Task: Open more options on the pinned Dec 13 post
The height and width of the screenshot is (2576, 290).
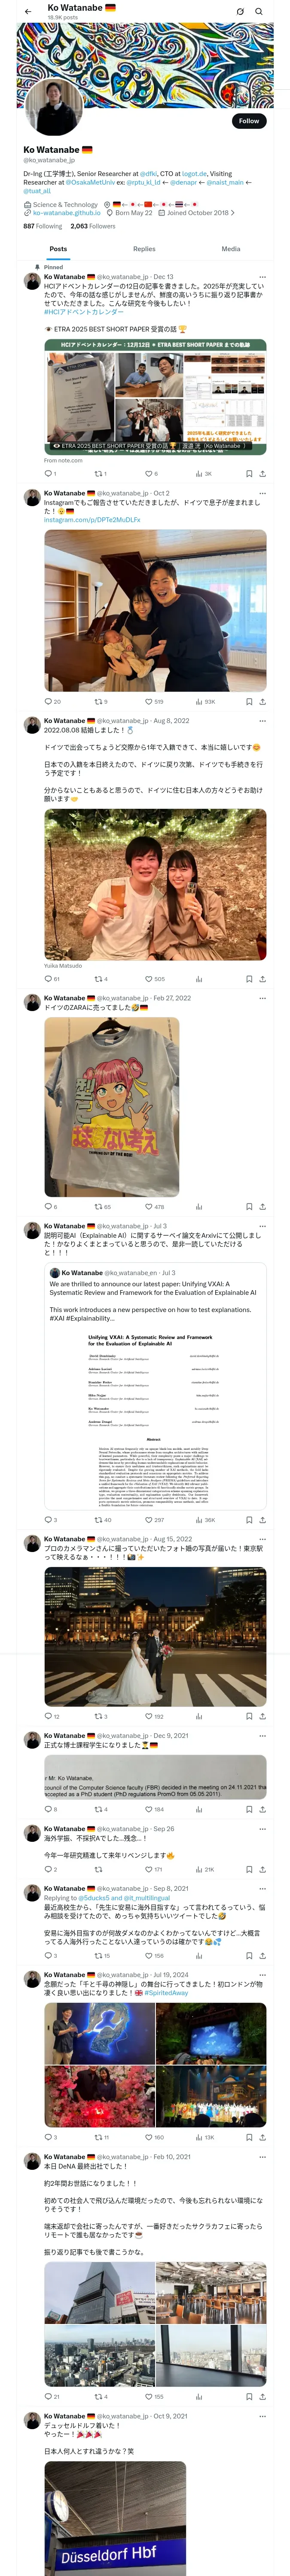Action: [x=262, y=277]
